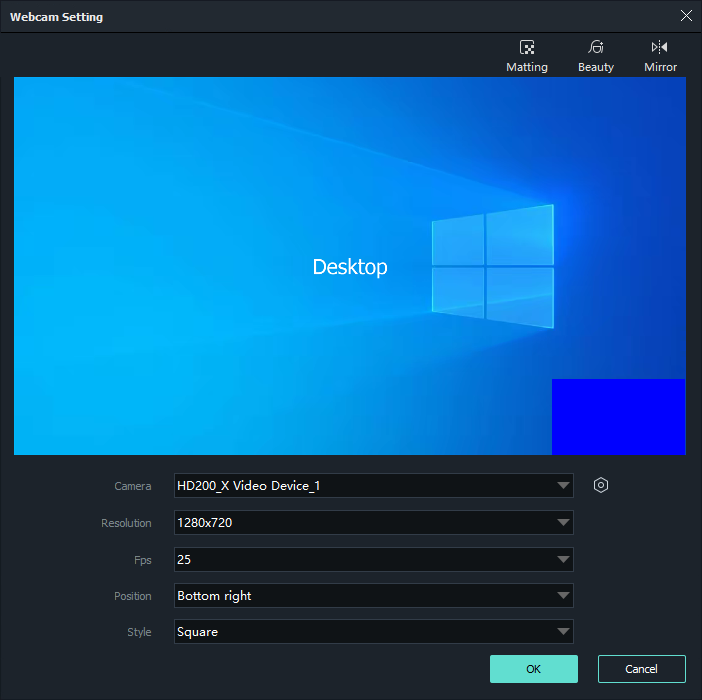The width and height of the screenshot is (702, 700).
Task: Expand the Position Bottom right dropdown
Action: tap(373, 596)
